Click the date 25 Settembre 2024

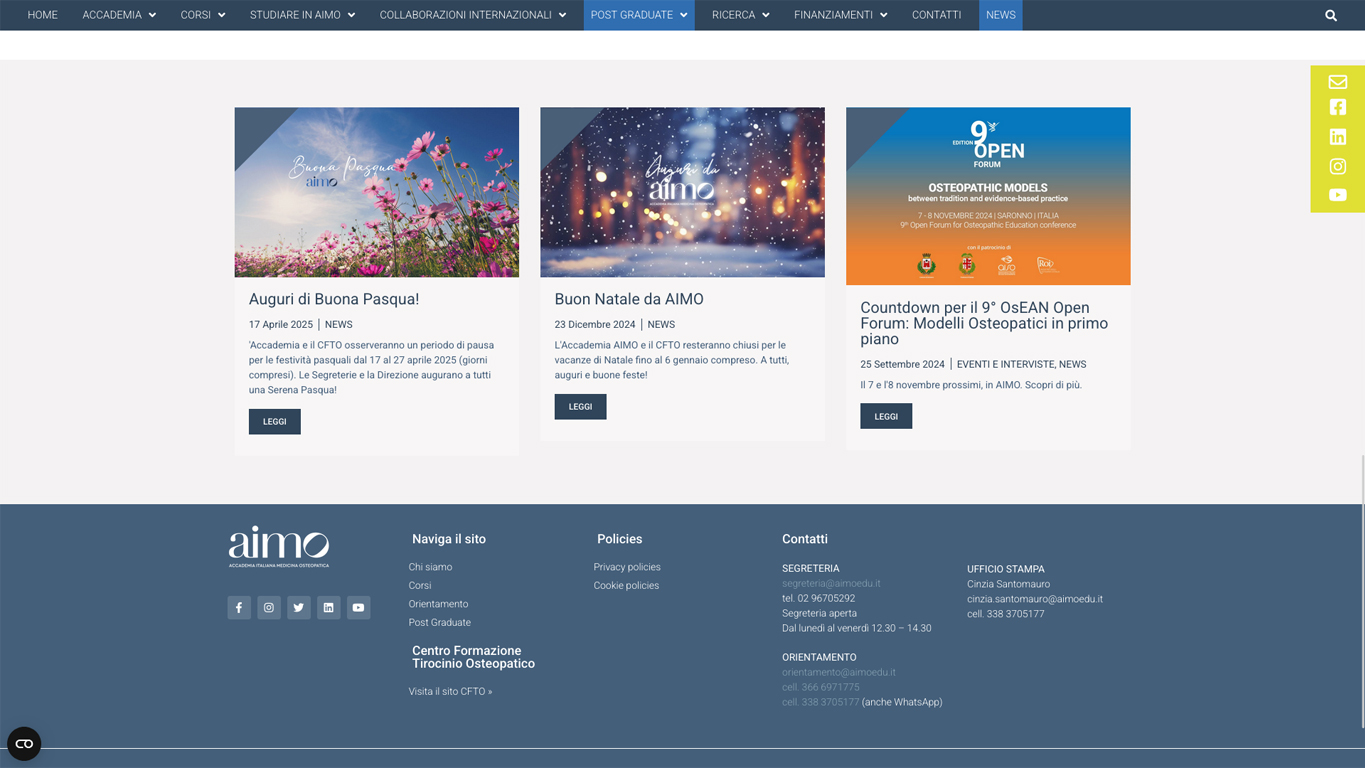pyautogui.click(x=903, y=365)
